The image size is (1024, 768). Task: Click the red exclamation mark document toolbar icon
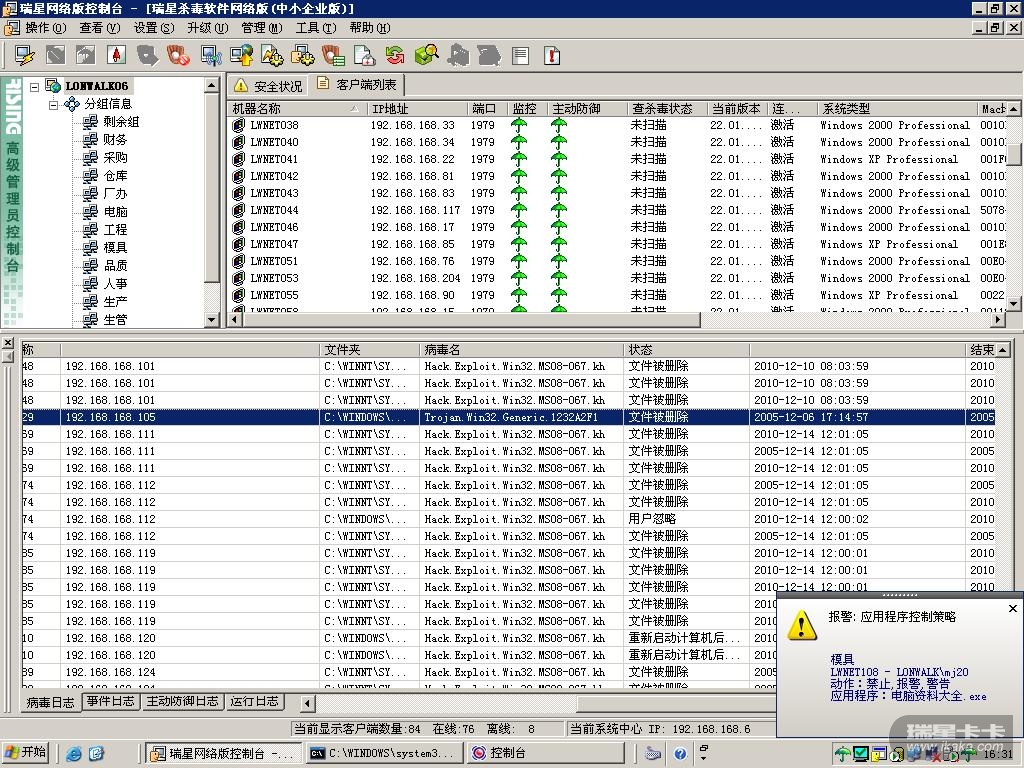tap(551, 56)
